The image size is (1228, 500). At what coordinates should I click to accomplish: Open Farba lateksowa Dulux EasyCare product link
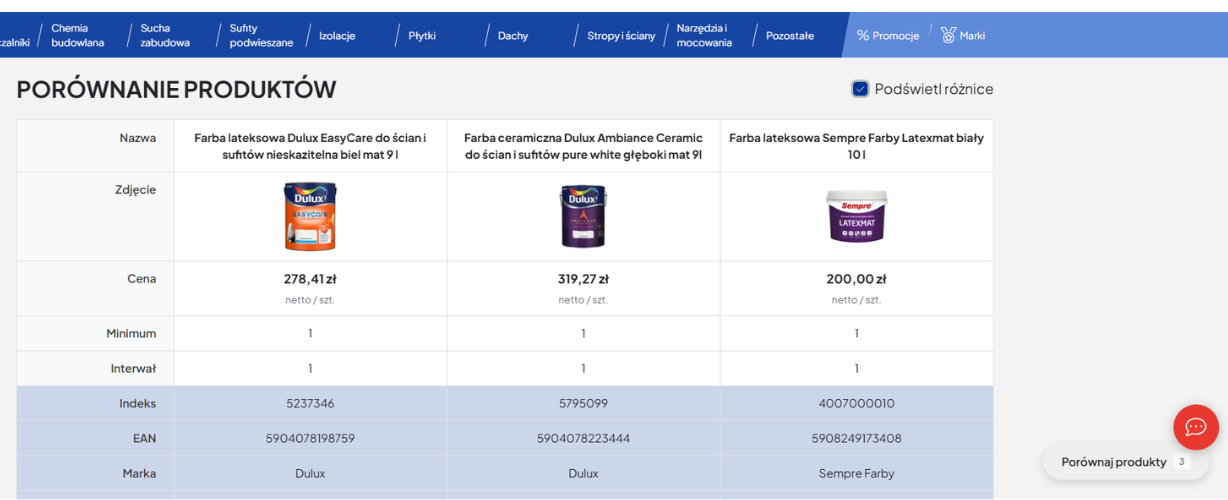[x=310, y=146]
